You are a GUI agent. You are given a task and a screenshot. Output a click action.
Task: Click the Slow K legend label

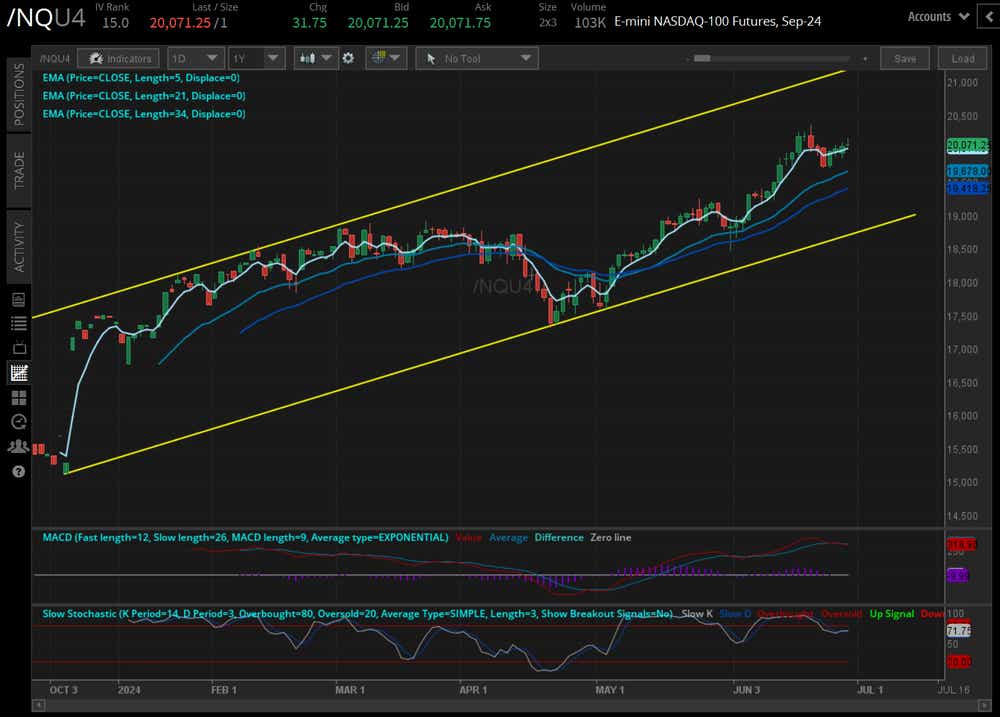(x=697, y=614)
